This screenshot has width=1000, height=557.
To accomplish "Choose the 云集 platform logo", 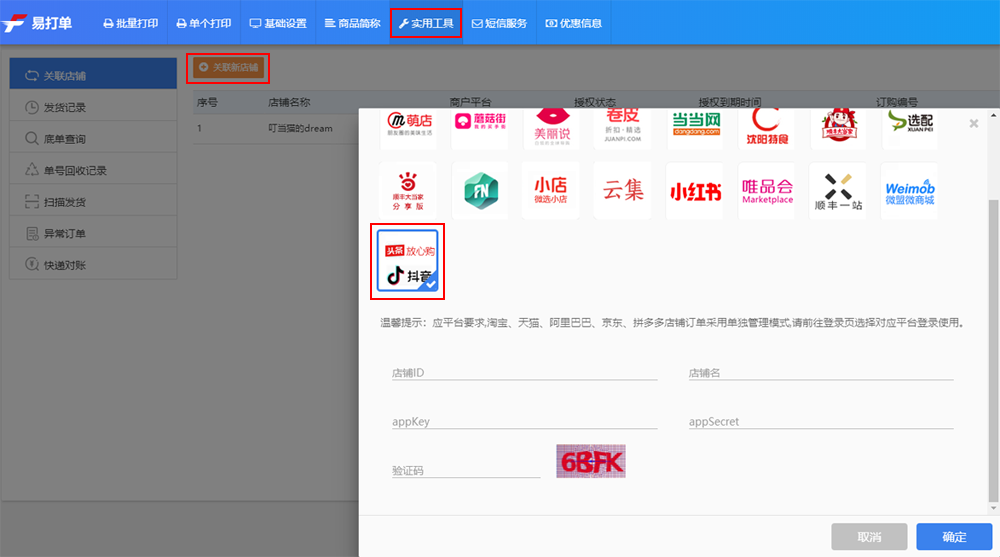I will [x=622, y=191].
